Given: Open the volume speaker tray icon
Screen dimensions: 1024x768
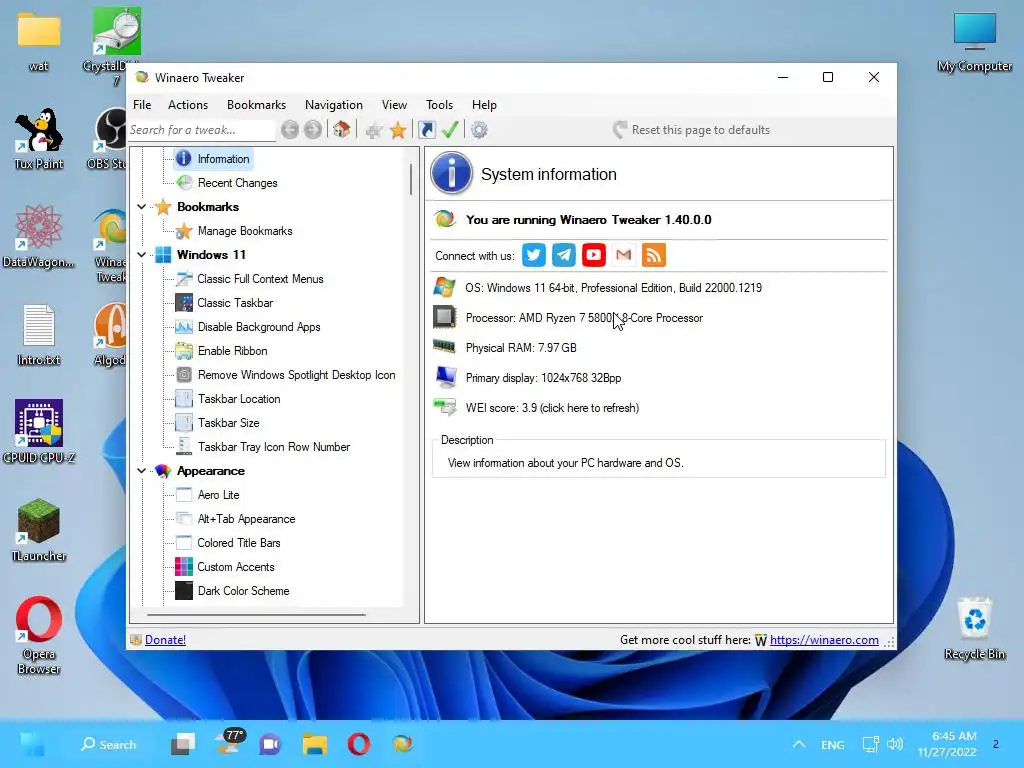Looking at the screenshot, I should pyautogui.click(x=895, y=744).
